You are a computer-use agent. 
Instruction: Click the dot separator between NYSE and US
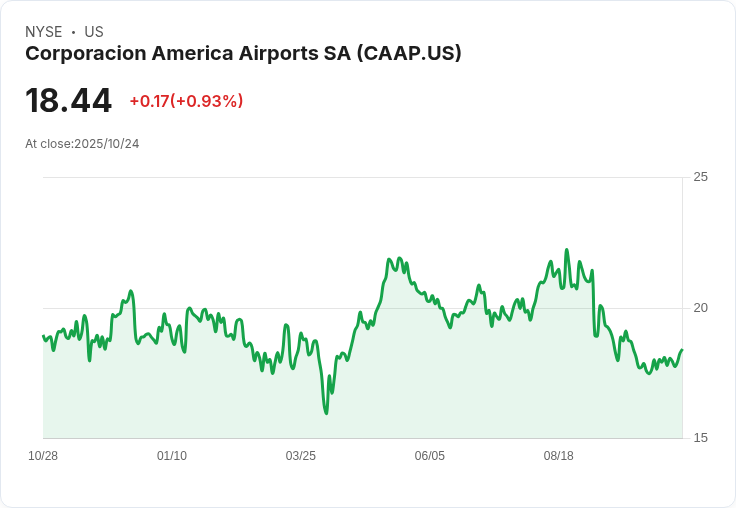click(73, 32)
